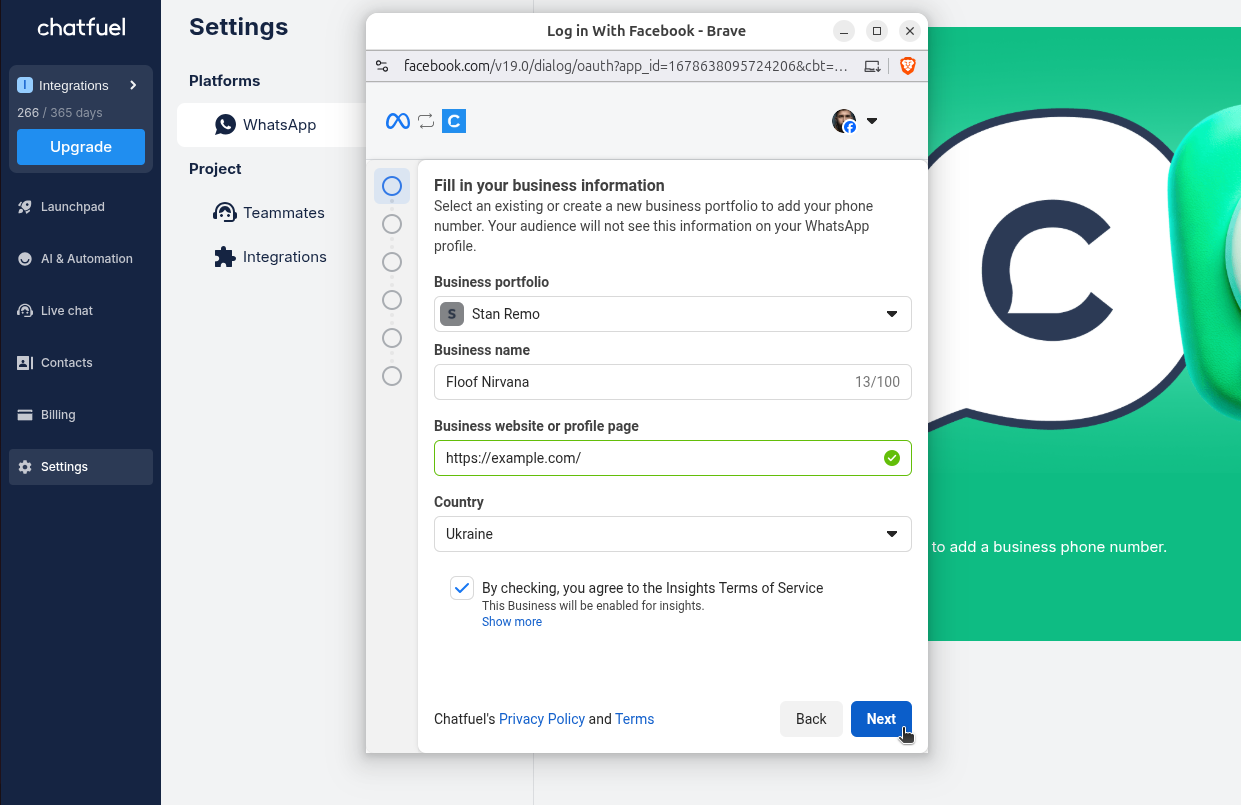Open the Billing section
The height and width of the screenshot is (805, 1241).
coord(81,415)
